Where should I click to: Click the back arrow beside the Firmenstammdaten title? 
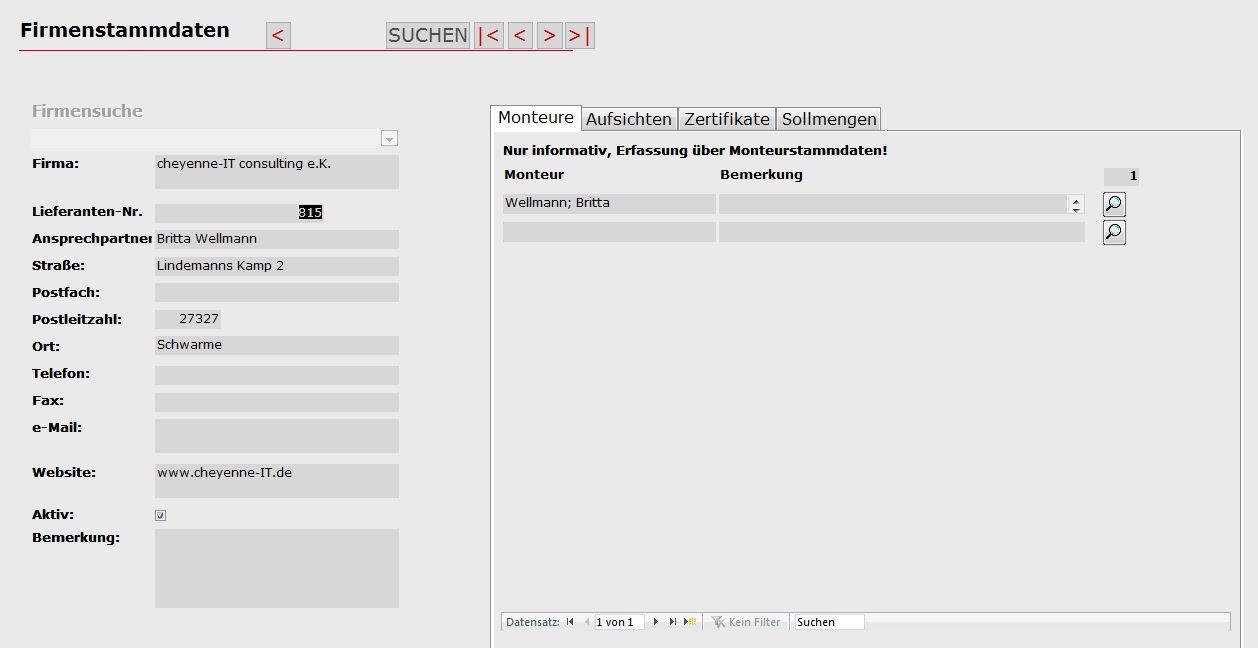pos(278,36)
